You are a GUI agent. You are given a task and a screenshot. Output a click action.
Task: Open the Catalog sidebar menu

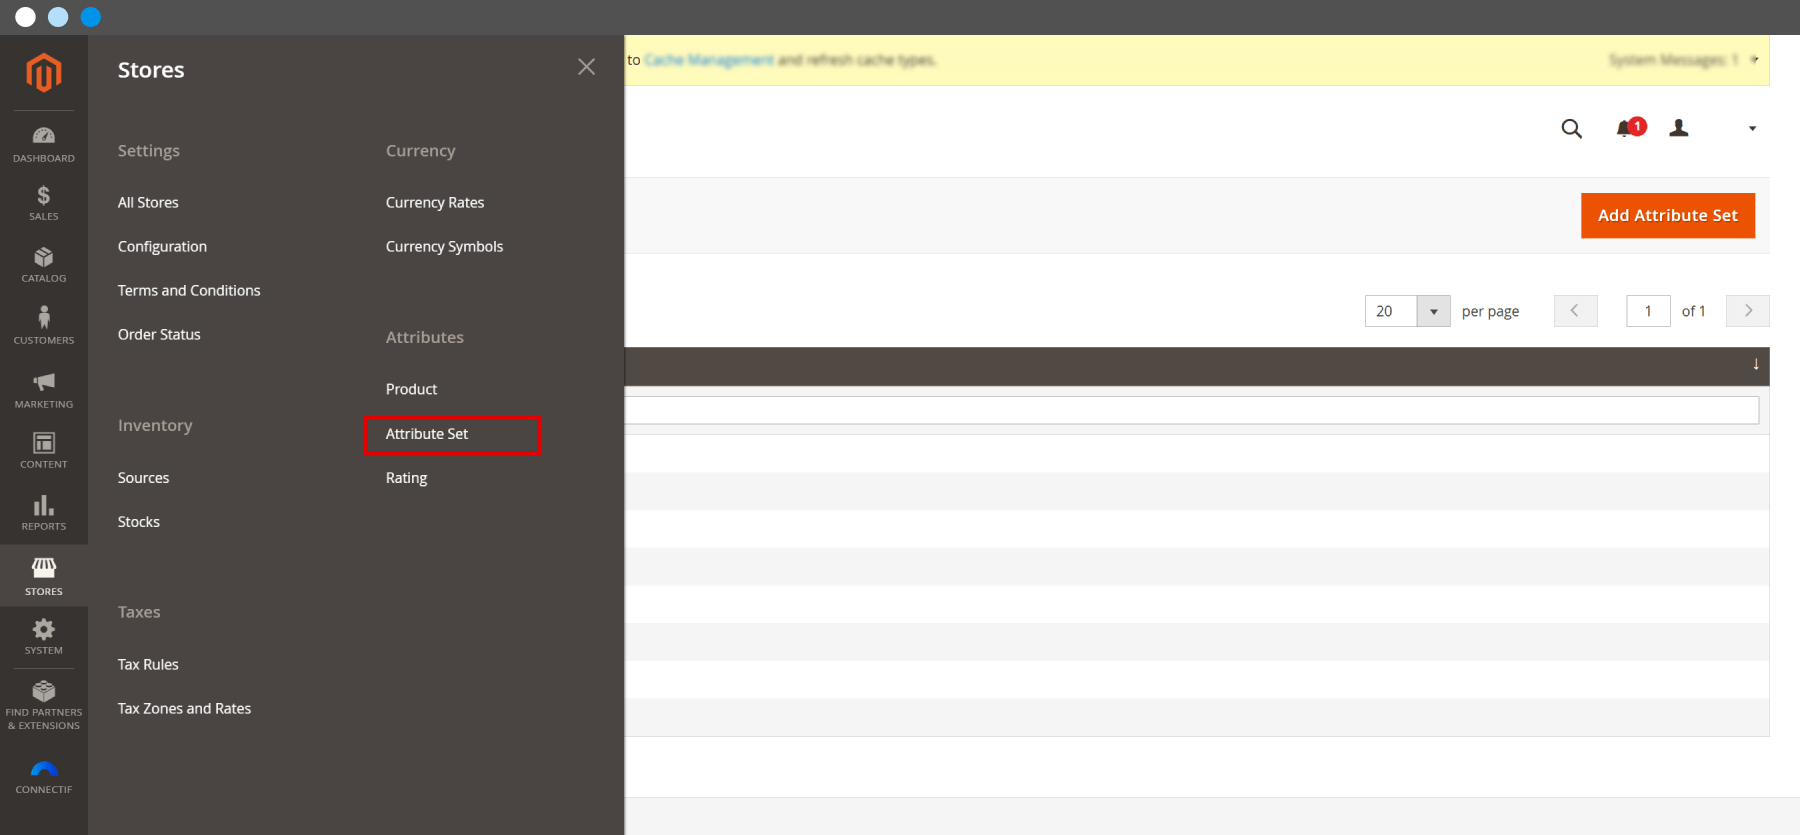coord(44,265)
